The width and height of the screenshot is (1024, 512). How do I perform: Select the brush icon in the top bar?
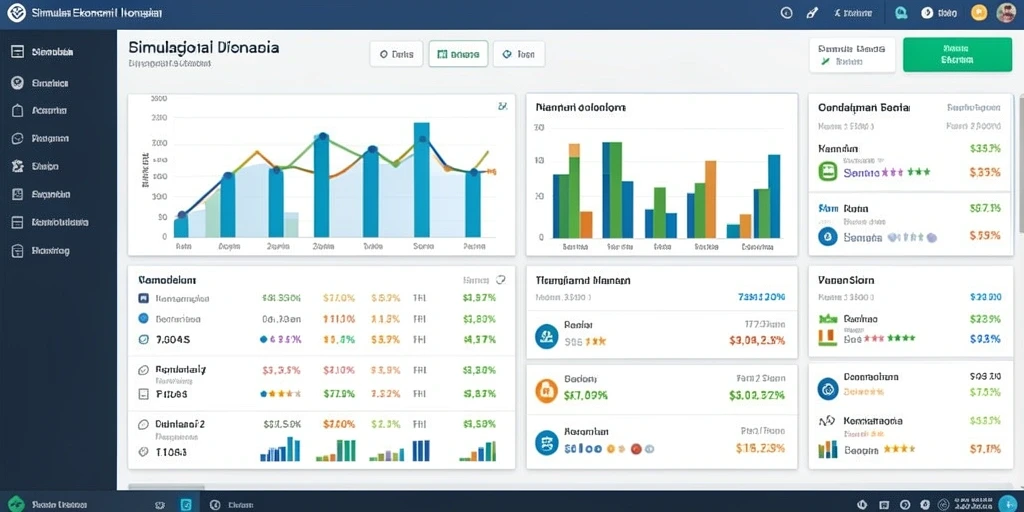coord(812,12)
